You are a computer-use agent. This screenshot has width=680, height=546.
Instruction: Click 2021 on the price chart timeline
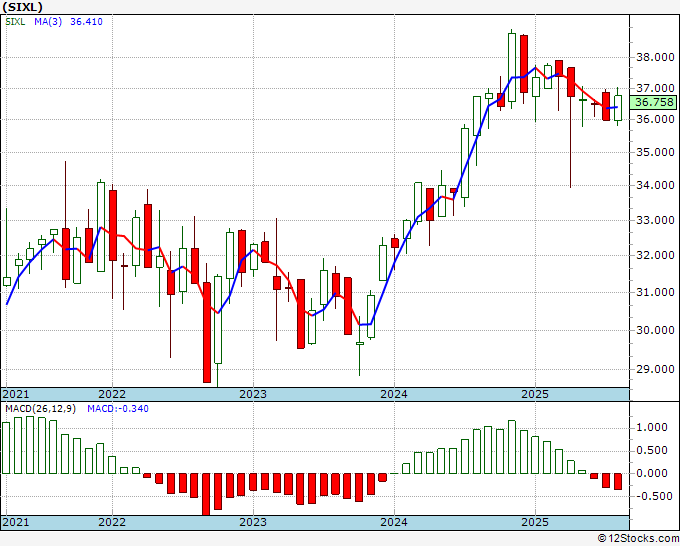click(16, 394)
